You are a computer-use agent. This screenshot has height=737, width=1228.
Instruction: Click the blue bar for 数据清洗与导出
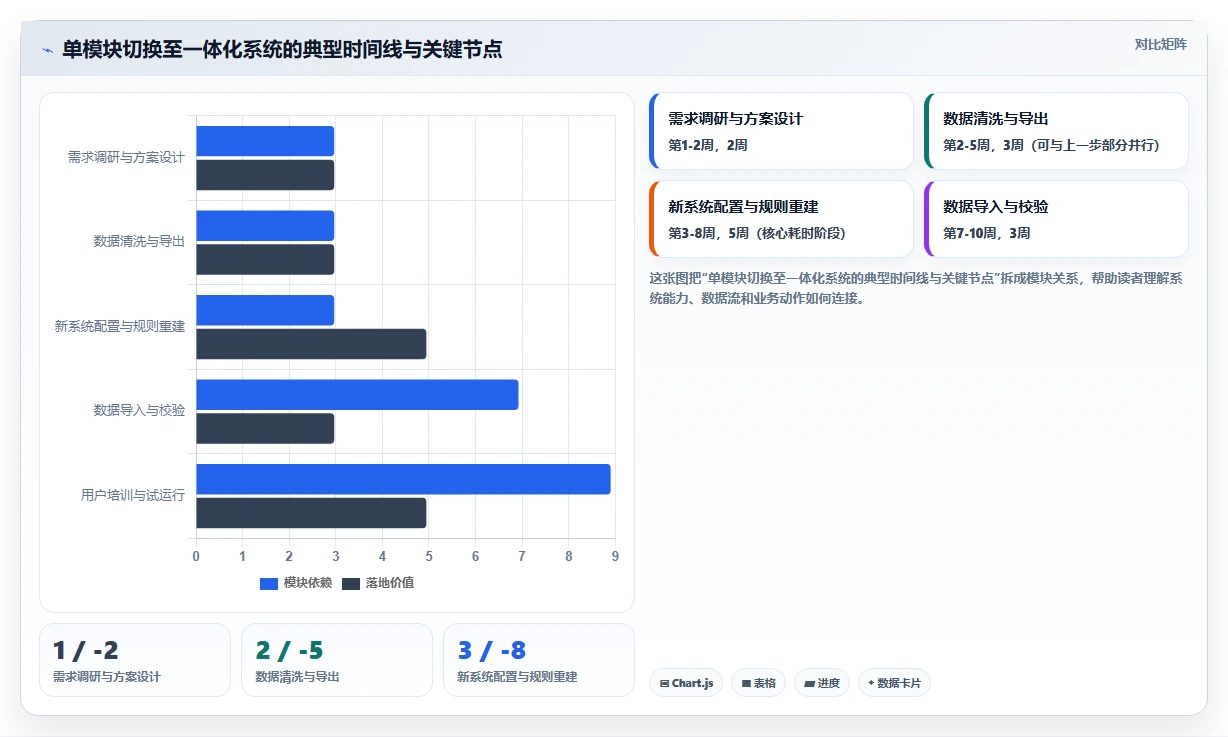click(265, 226)
